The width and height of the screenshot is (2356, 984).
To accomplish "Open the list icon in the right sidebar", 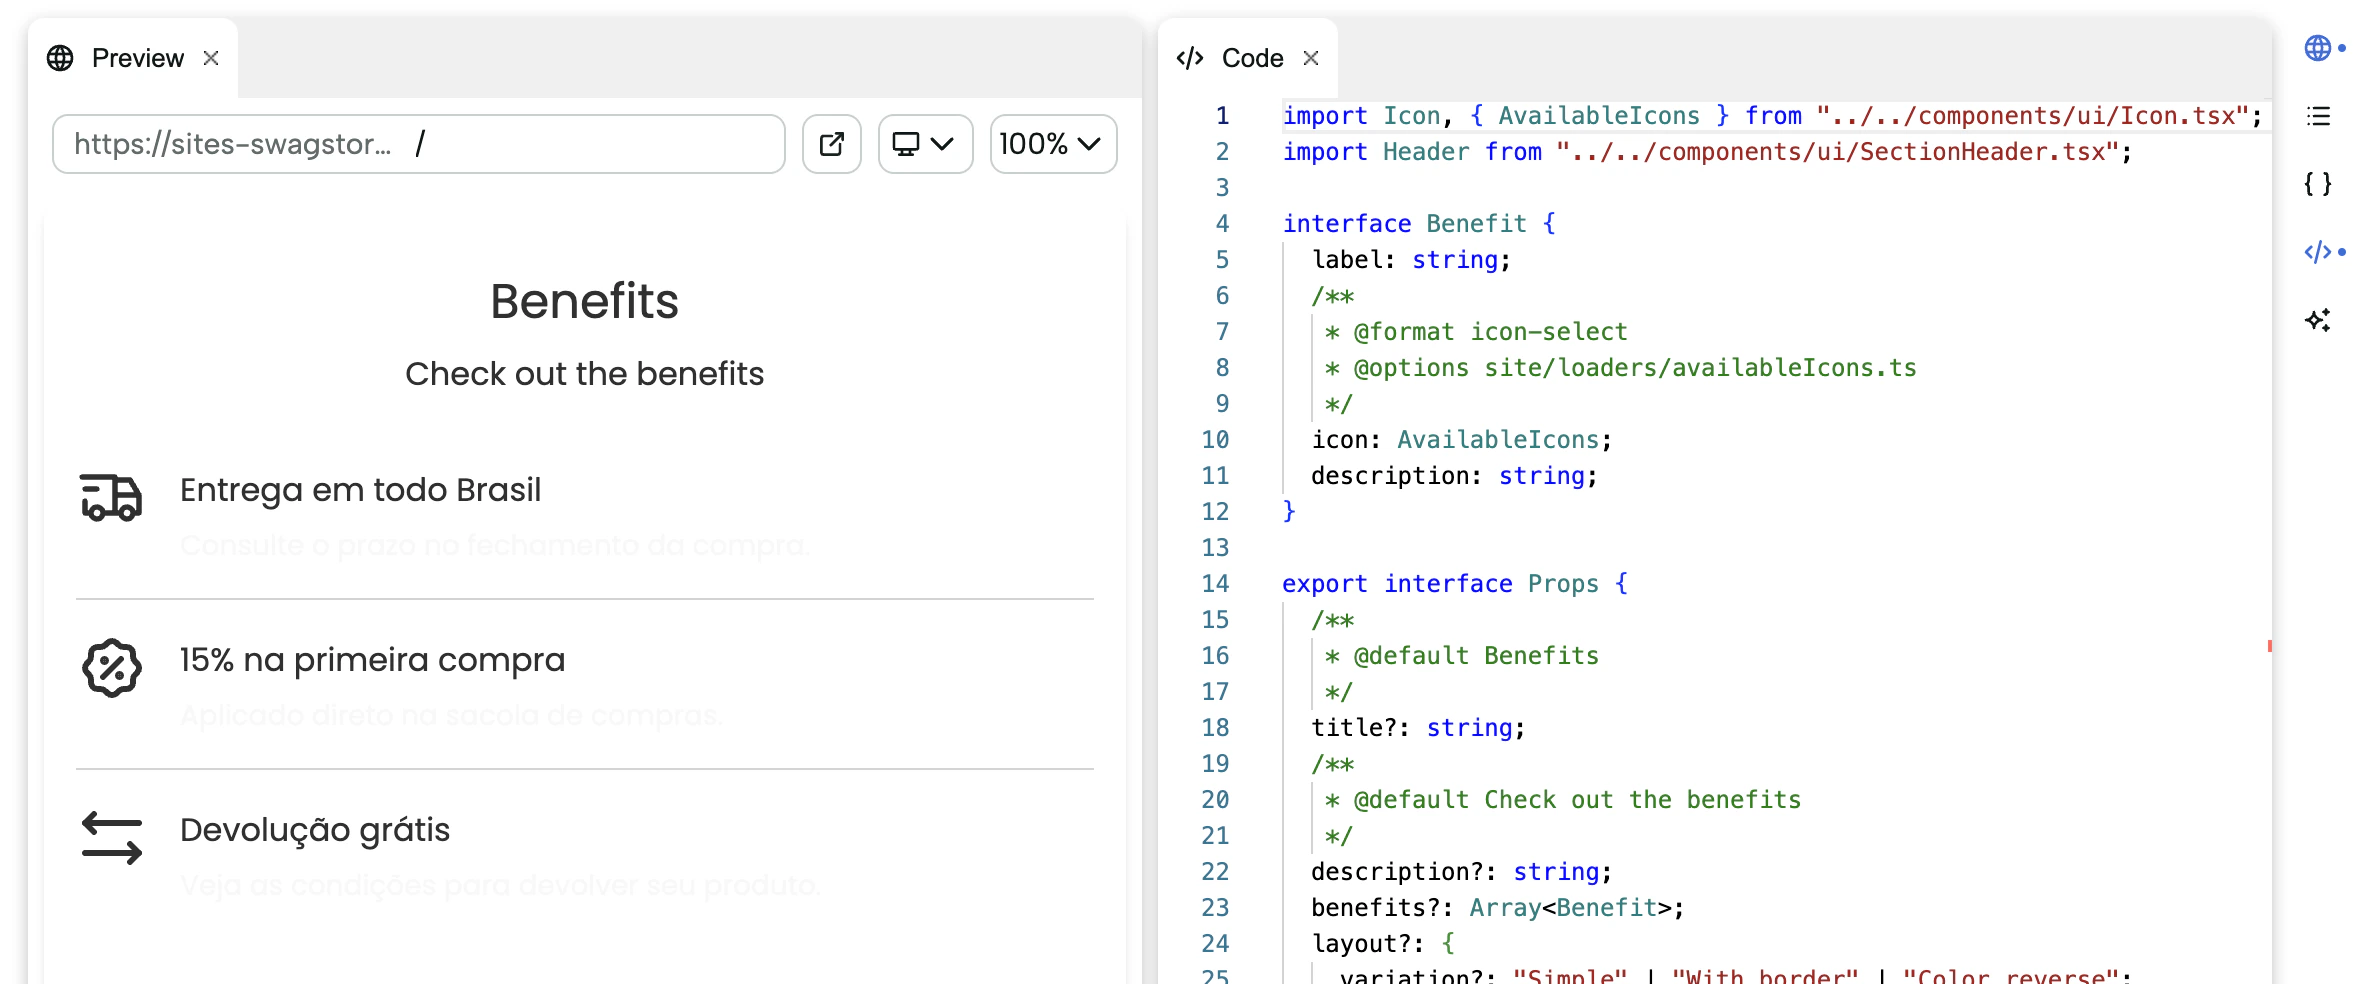I will tap(2317, 116).
